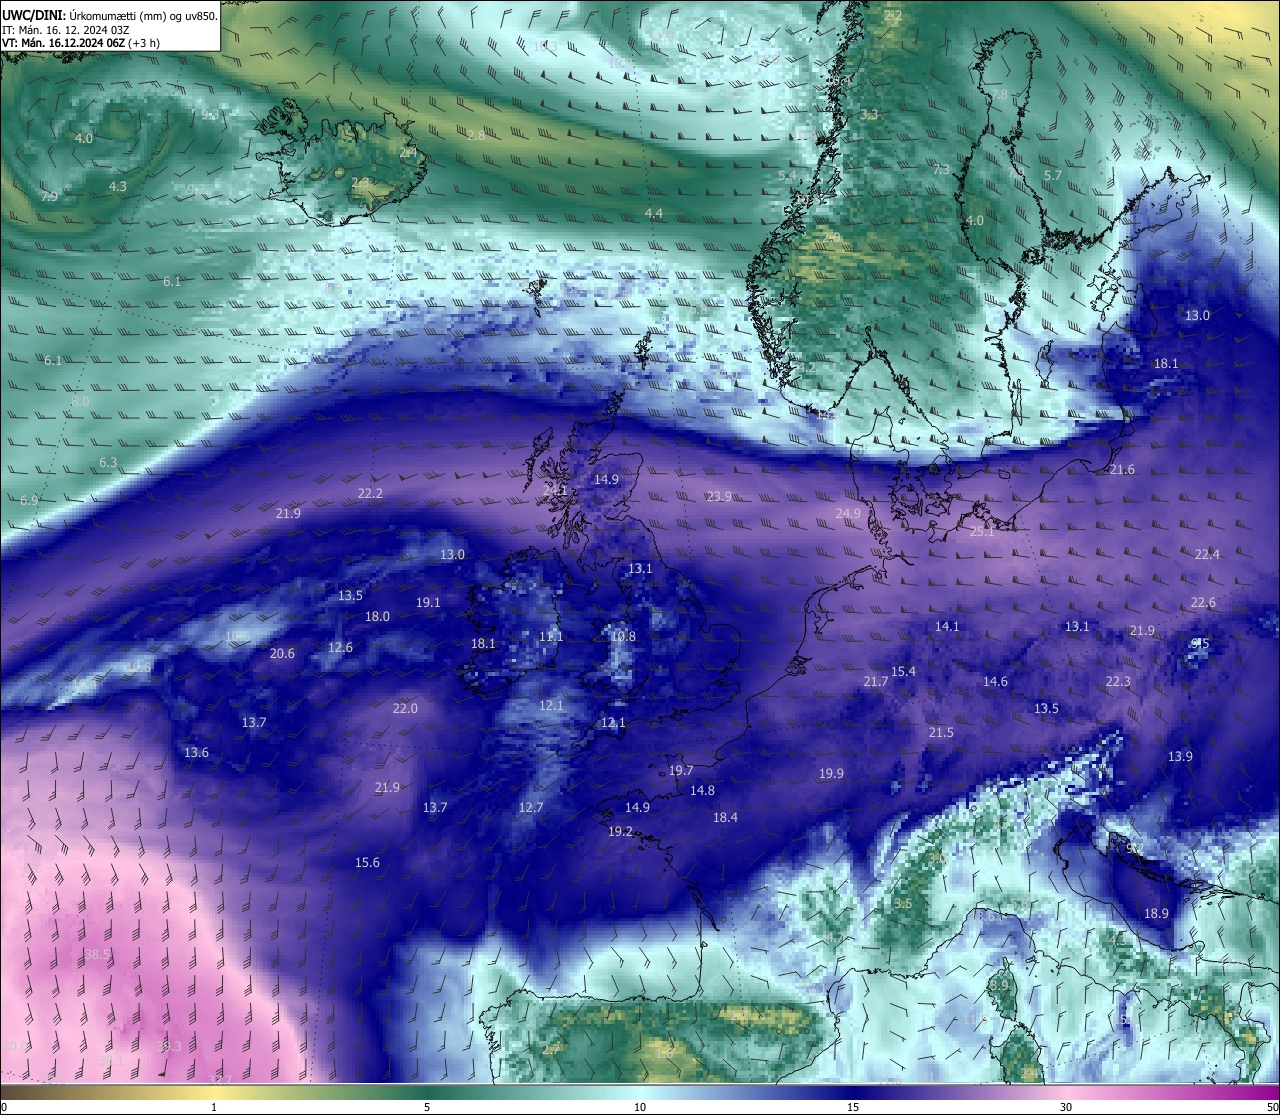Image resolution: width=1280 pixels, height=1115 pixels.
Task: Click the 12.7 value label
Action: click(531, 807)
